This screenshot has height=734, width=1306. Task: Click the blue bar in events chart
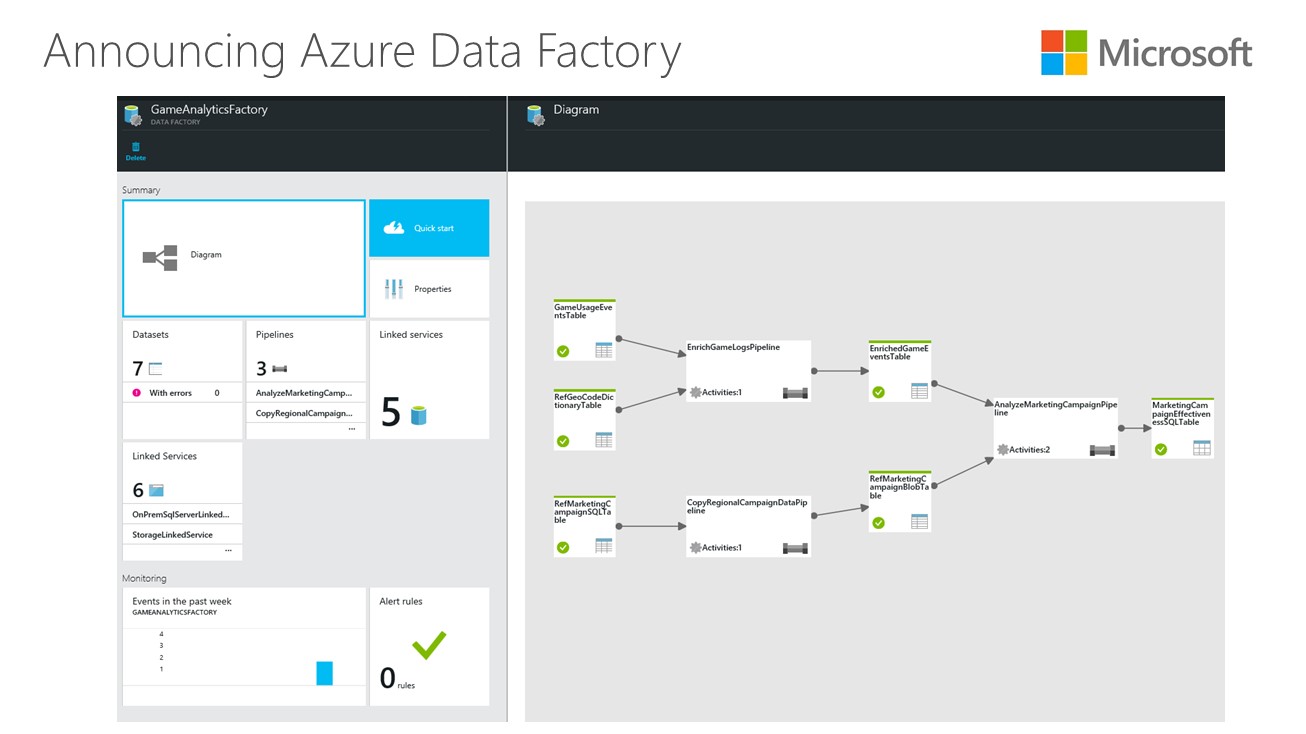point(324,673)
